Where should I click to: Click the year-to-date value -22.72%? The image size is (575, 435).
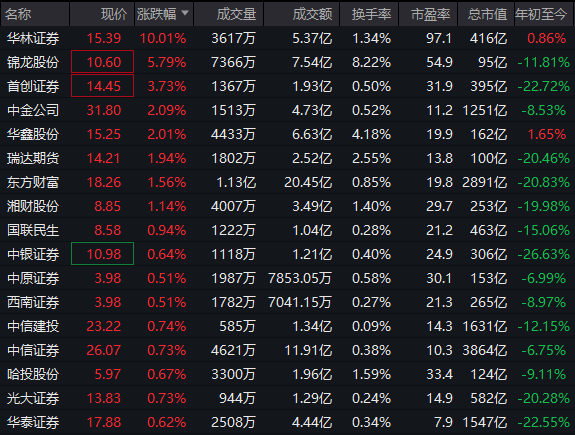point(543,86)
